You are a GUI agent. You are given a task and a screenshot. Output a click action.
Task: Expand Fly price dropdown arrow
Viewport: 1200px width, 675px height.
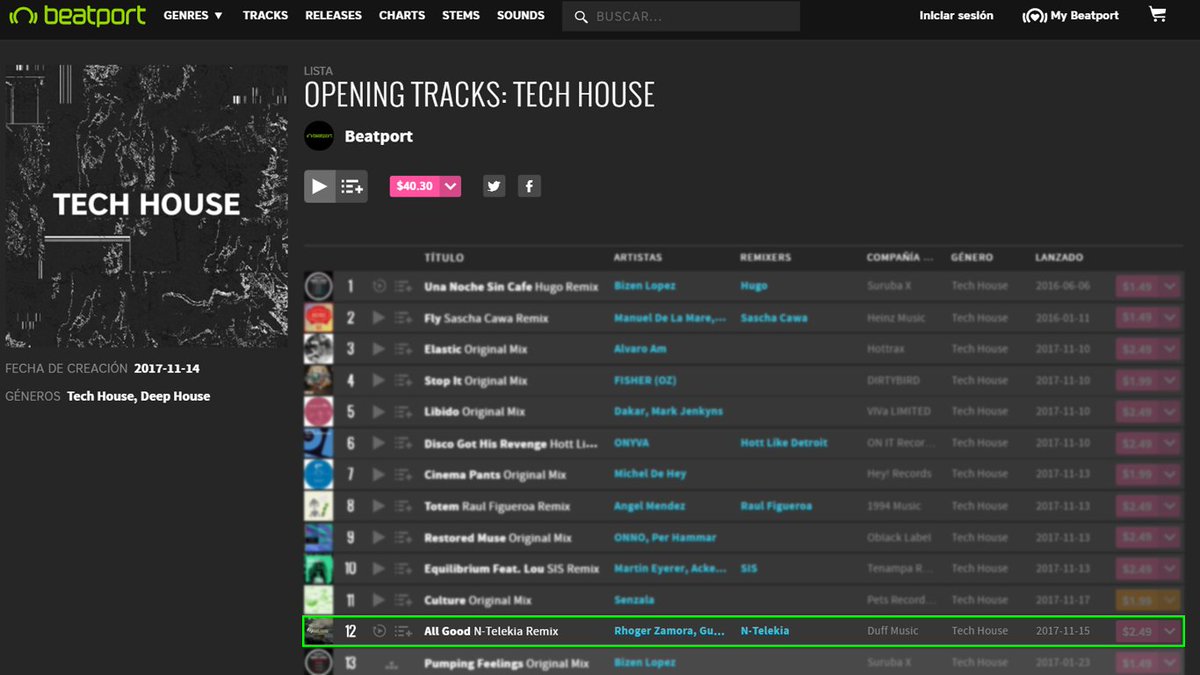[1171, 318]
